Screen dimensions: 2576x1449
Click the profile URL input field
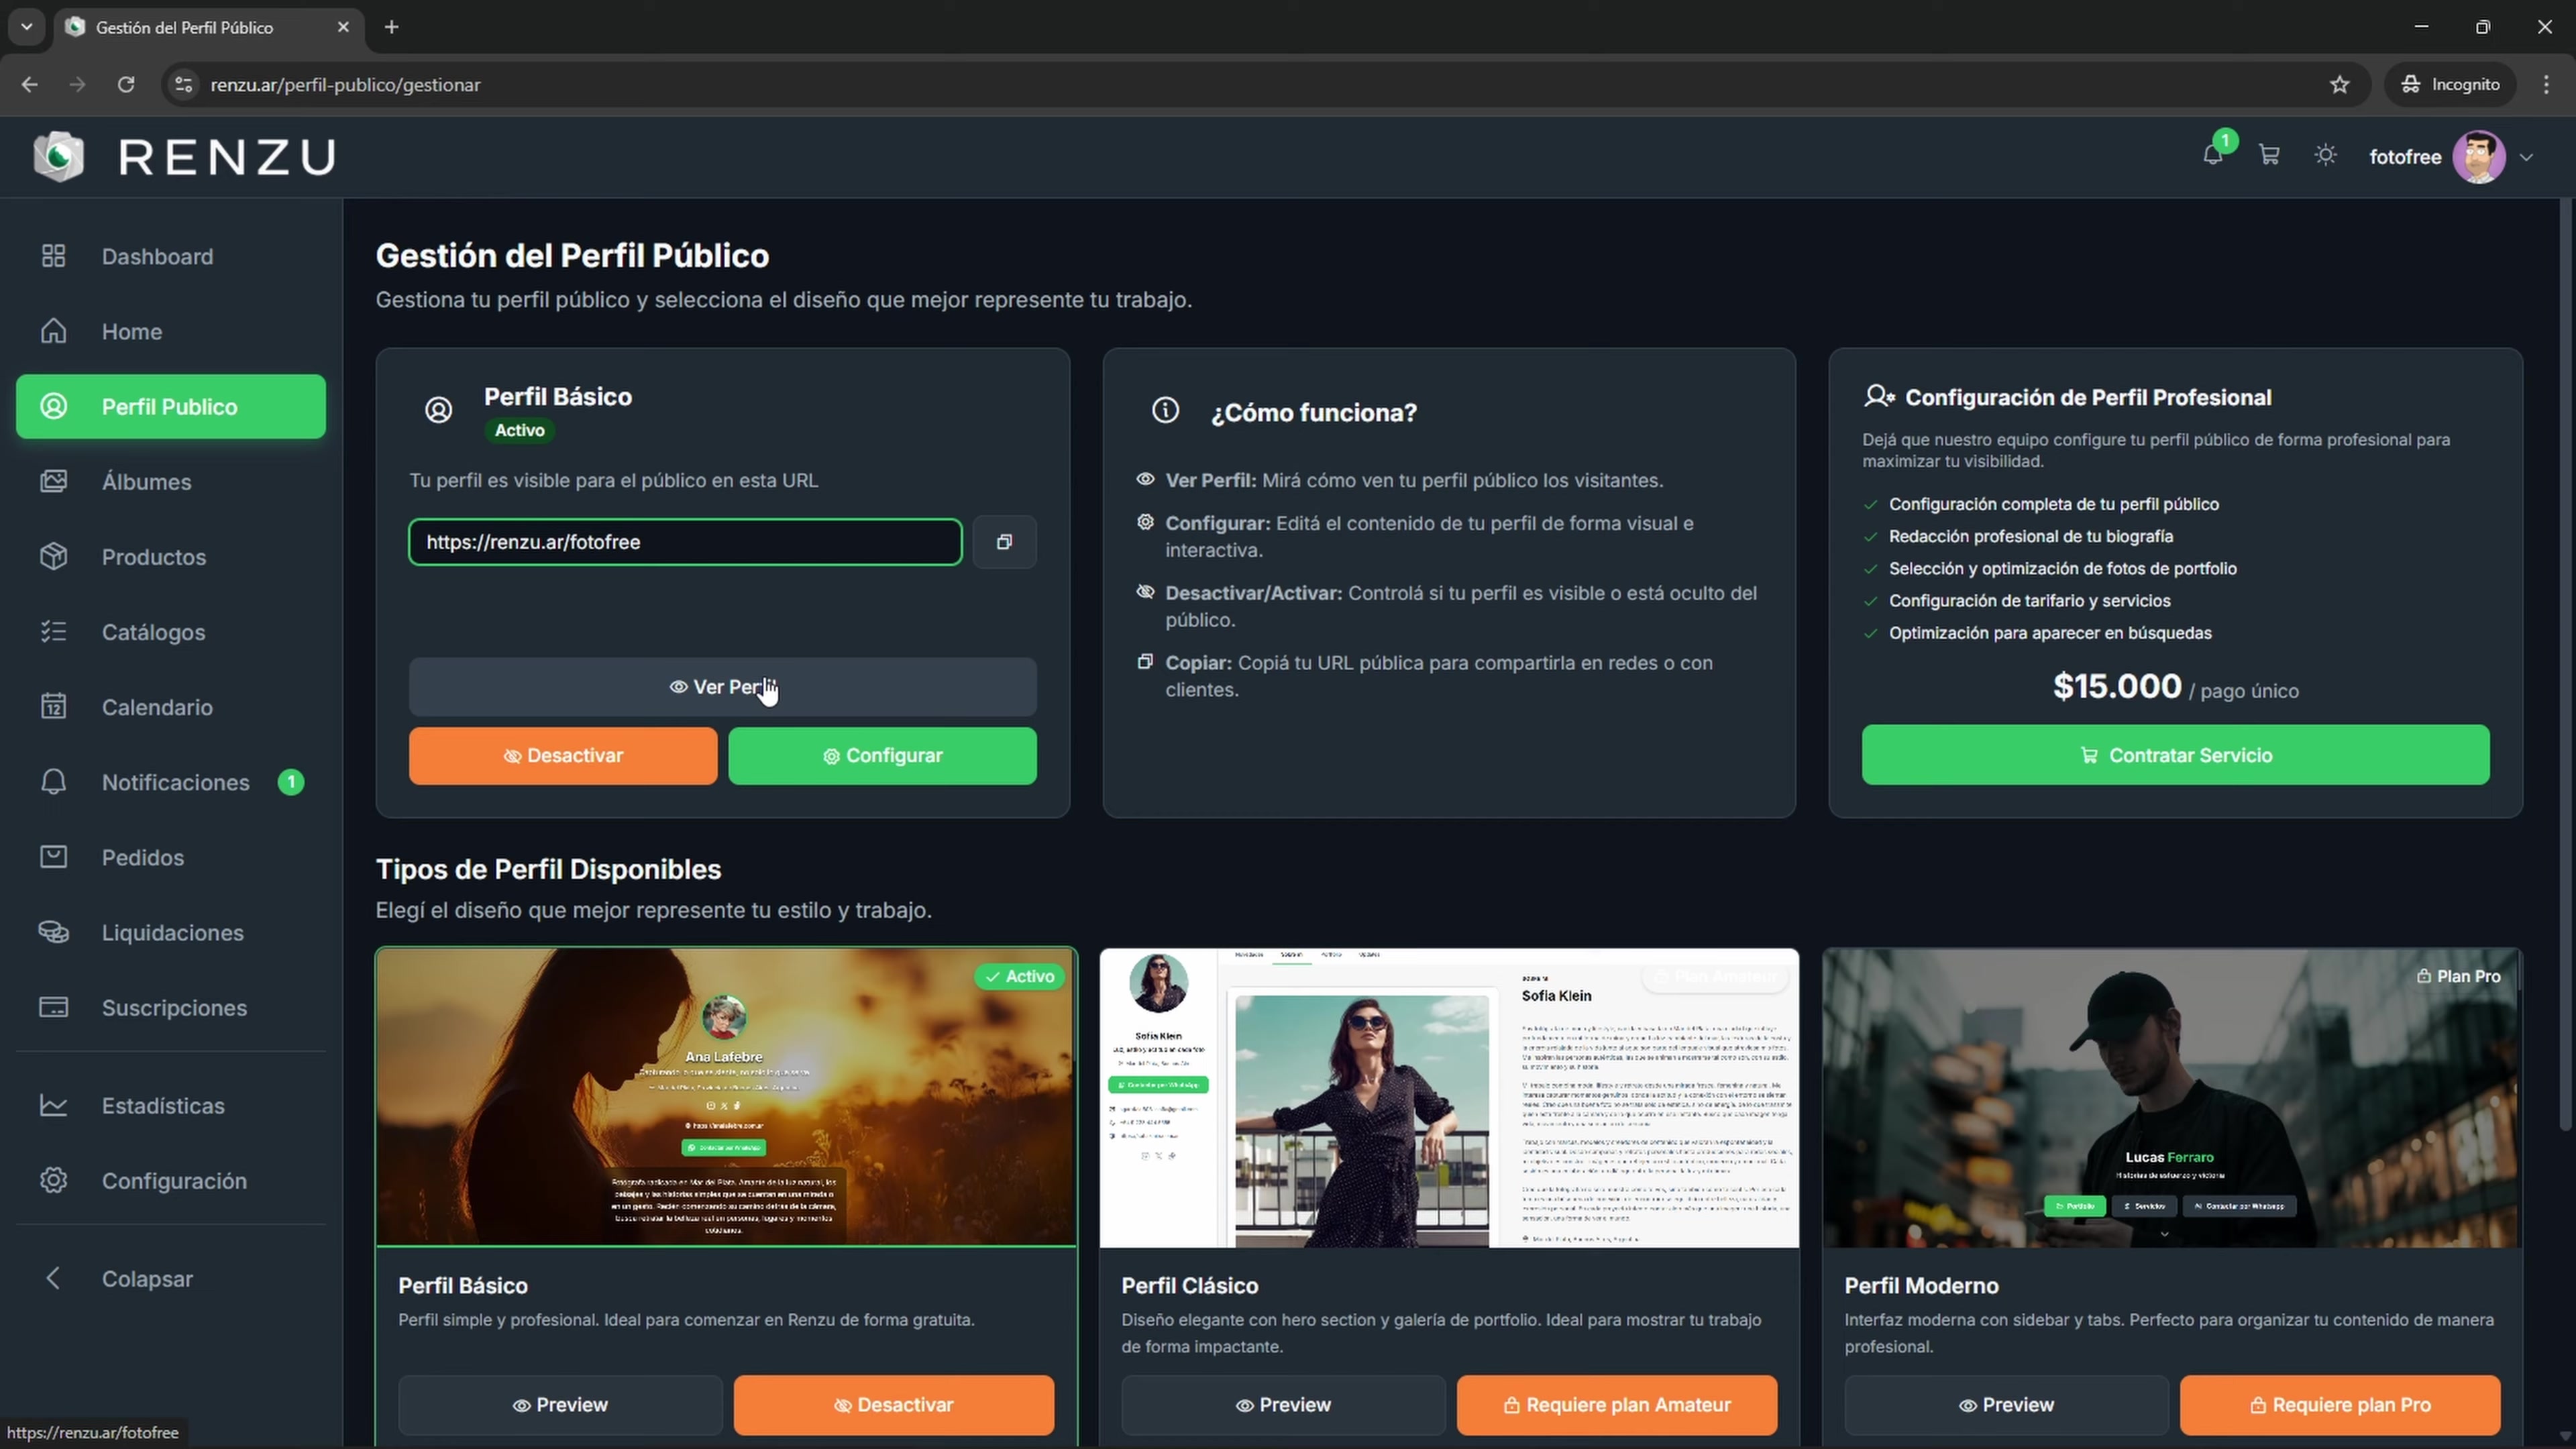pyautogui.click(x=685, y=542)
